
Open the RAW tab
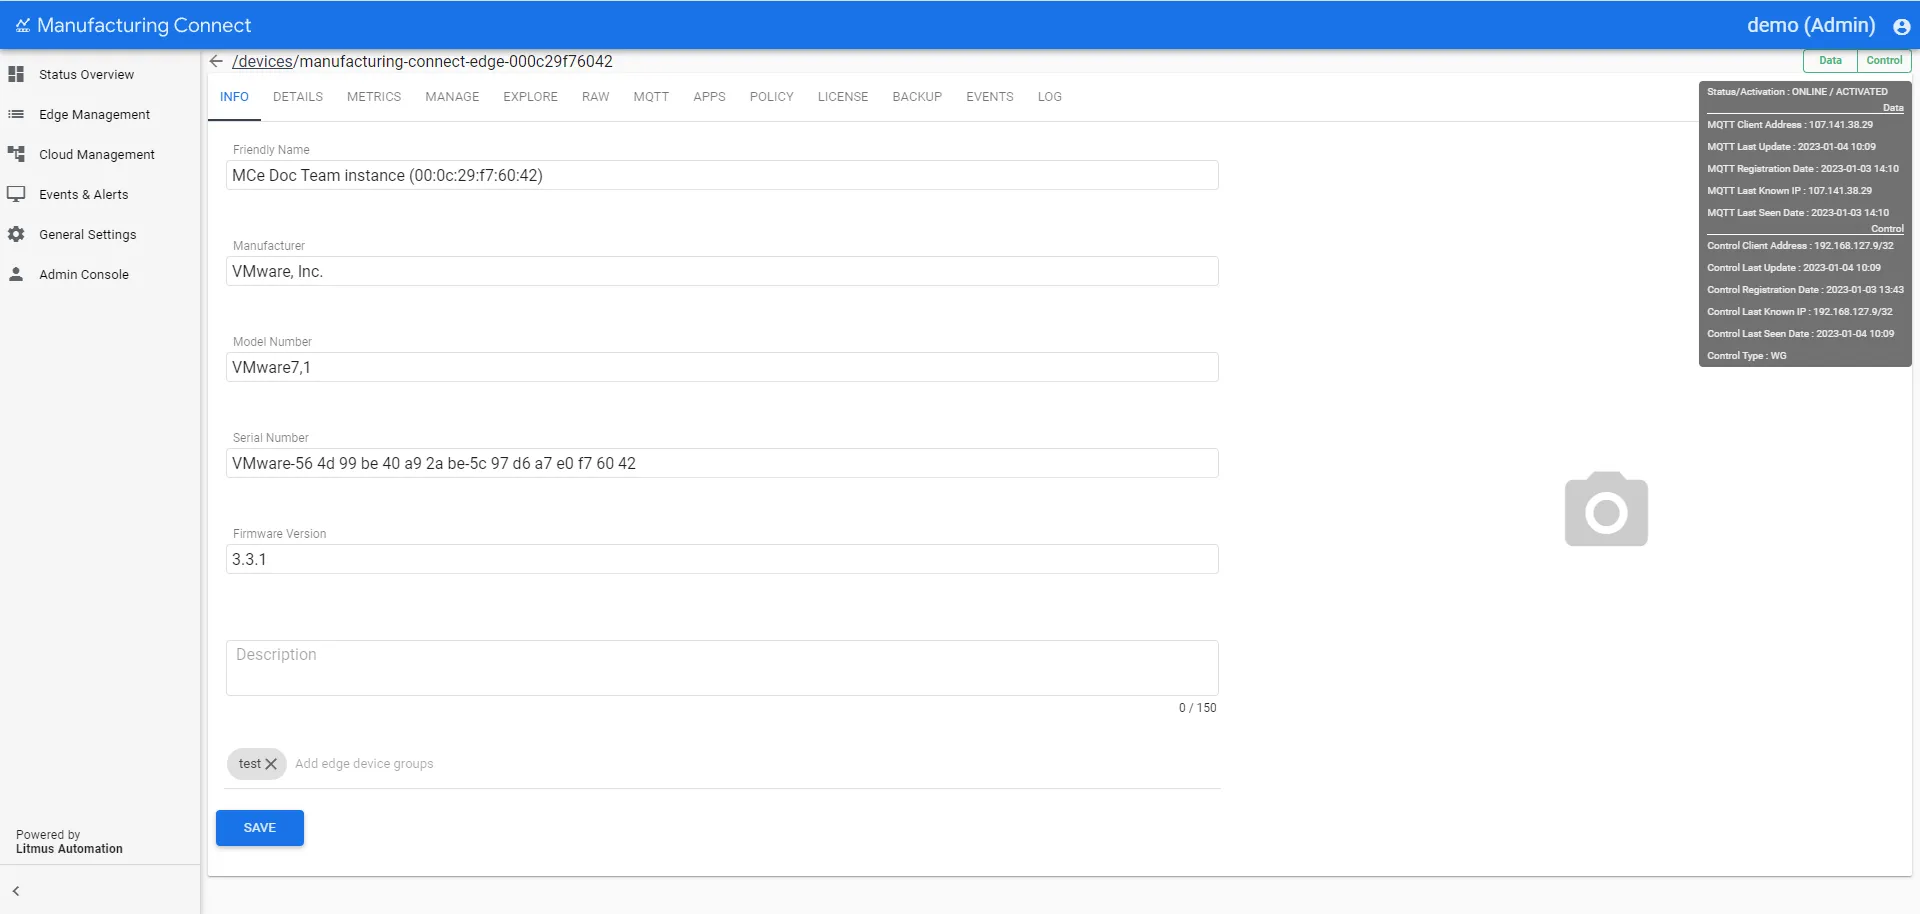595,97
